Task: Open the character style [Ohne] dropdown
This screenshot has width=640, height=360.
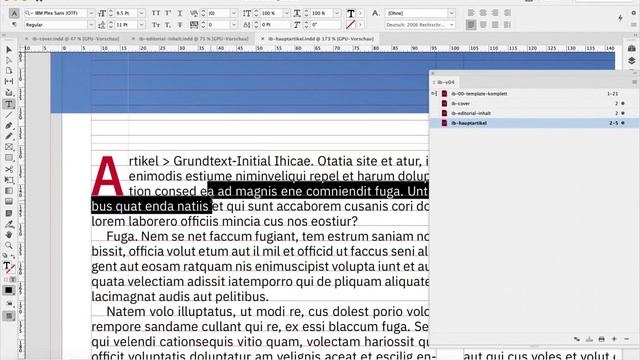Action: 451,13
